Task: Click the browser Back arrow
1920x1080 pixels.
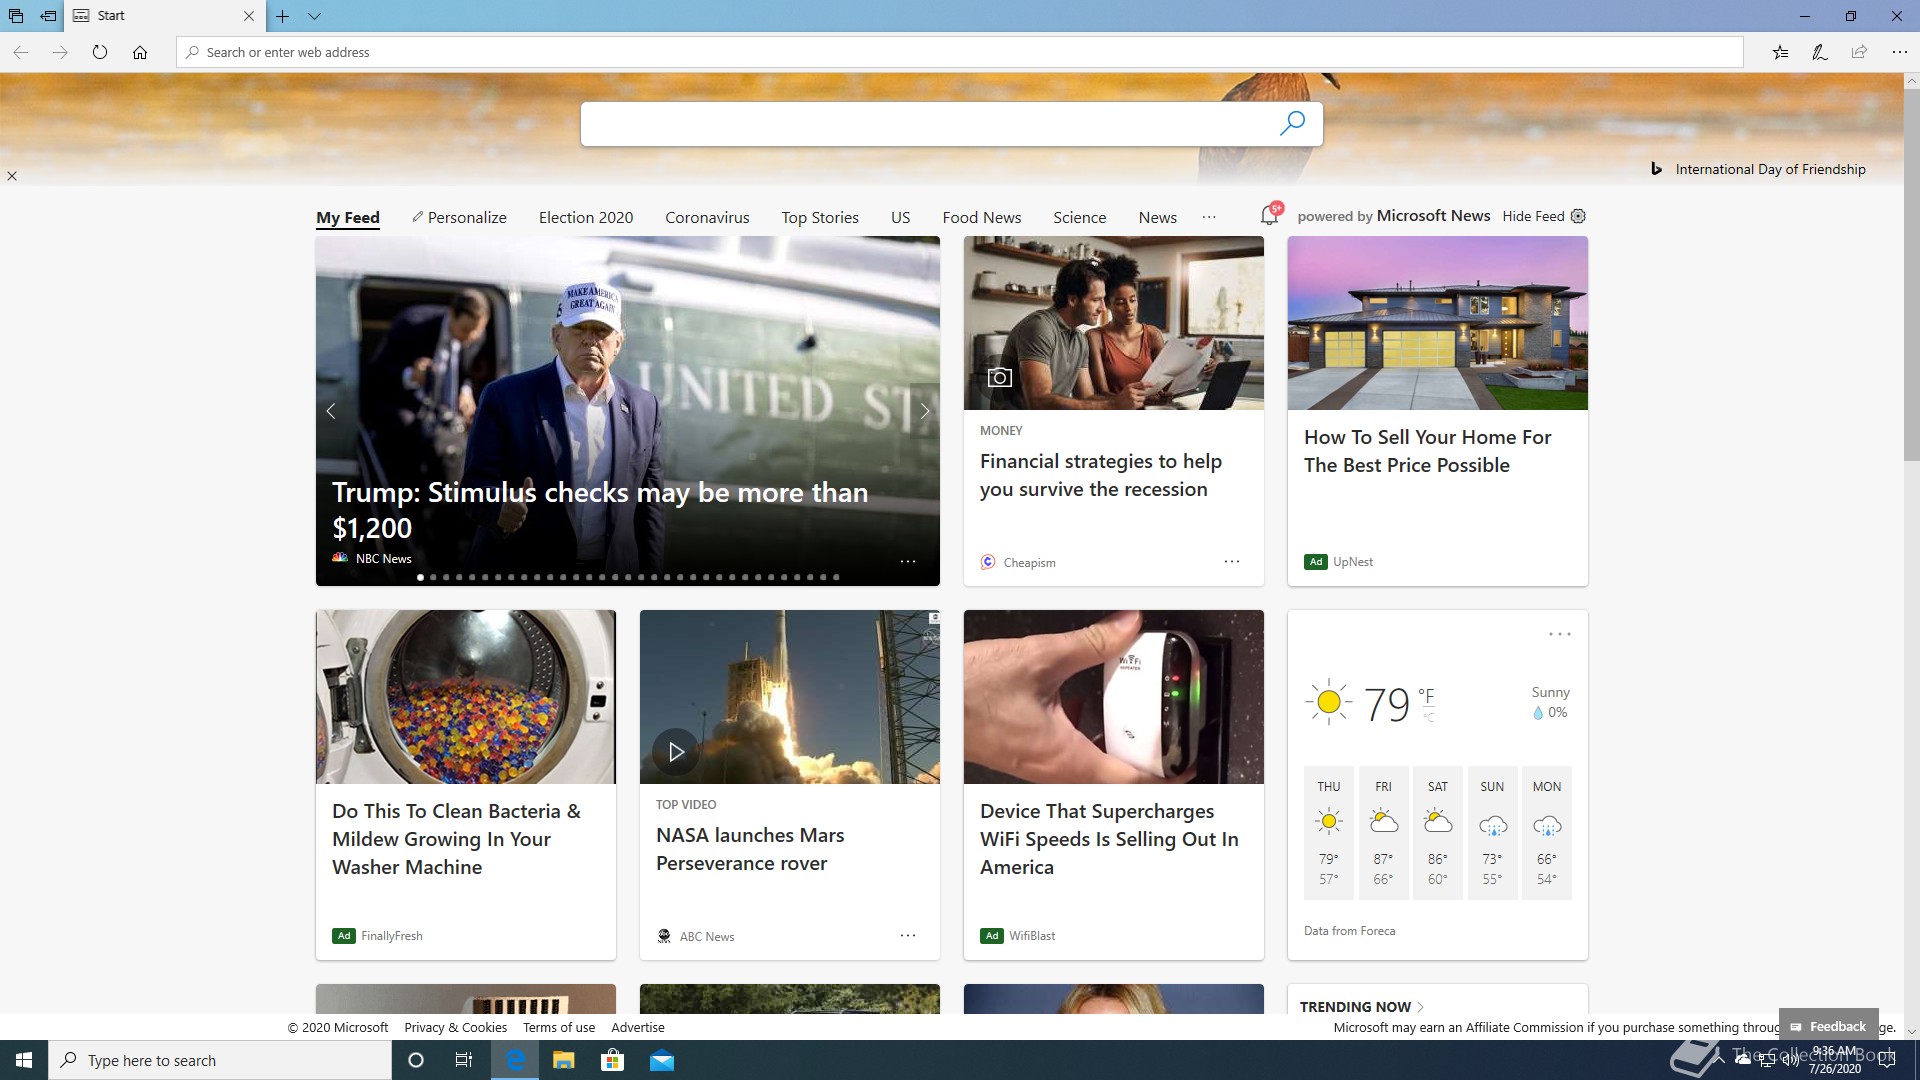Action: pyautogui.click(x=20, y=52)
